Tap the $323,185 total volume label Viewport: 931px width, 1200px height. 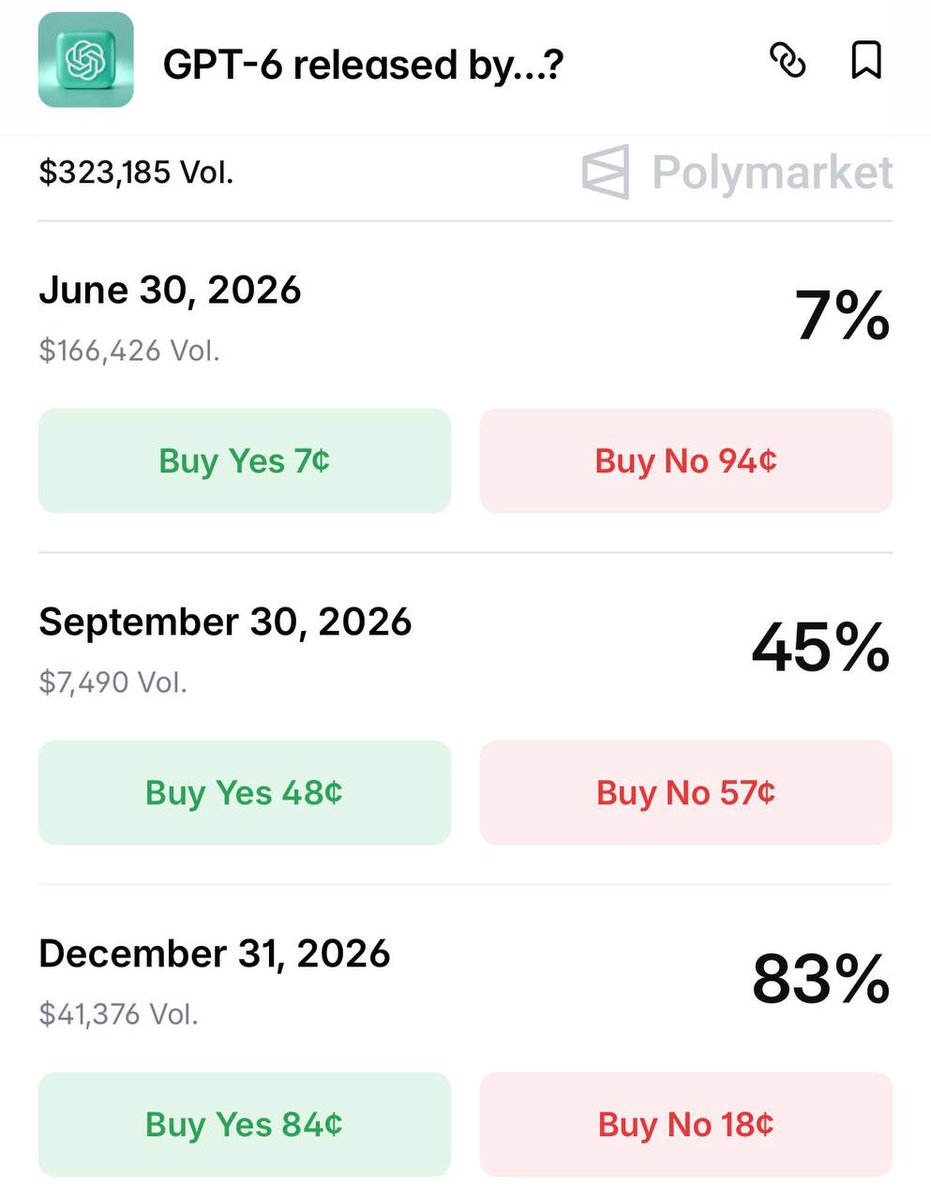(136, 172)
